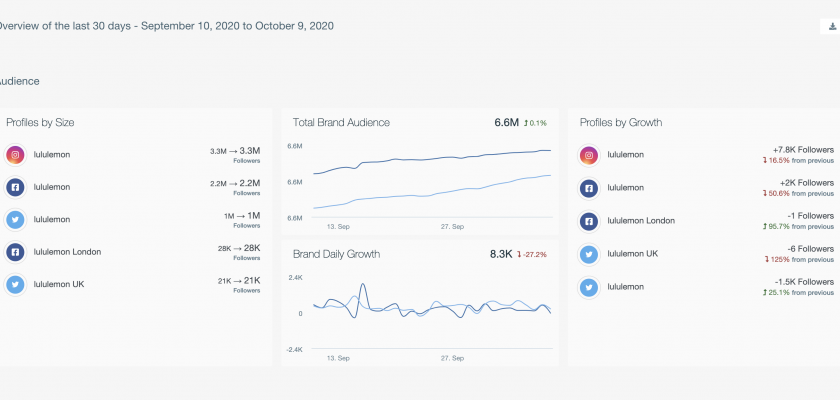The width and height of the screenshot is (840, 400).
Task: Click Instagram icon in Profiles by Growth
Action: tap(589, 155)
